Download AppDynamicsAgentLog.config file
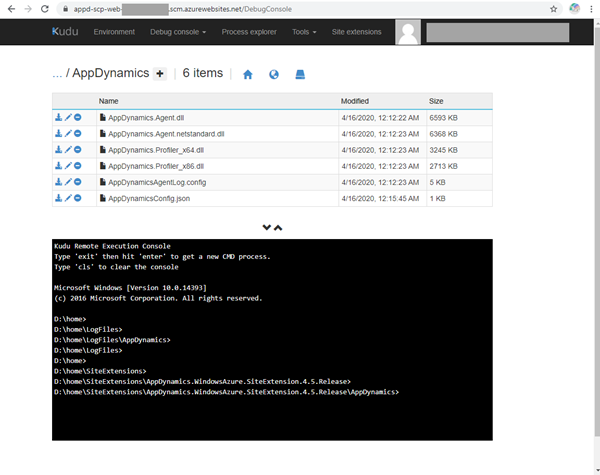The width and height of the screenshot is (600, 475). [59, 182]
